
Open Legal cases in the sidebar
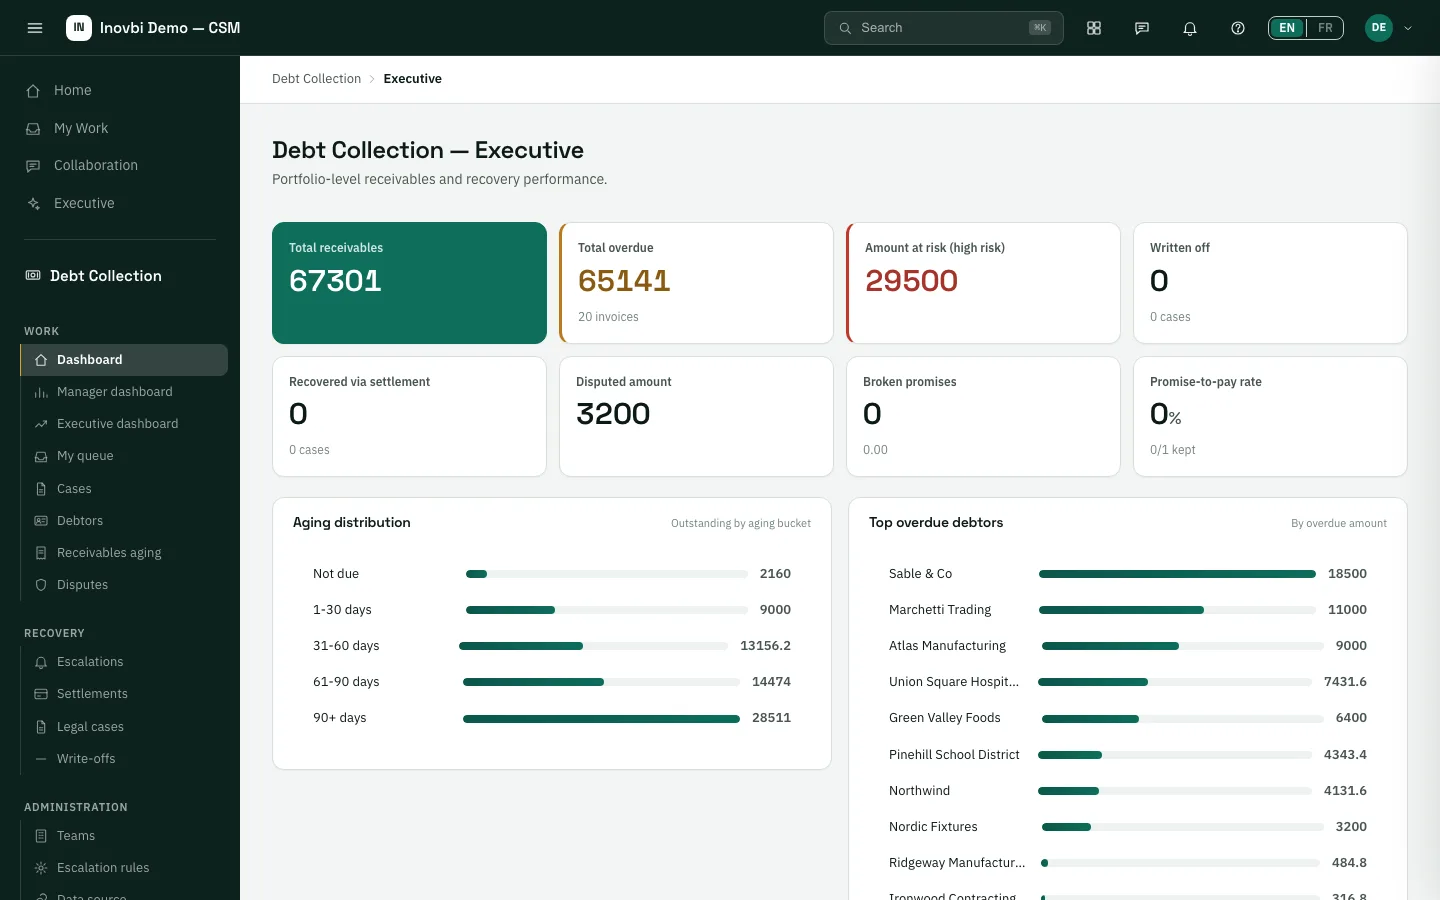click(124, 727)
